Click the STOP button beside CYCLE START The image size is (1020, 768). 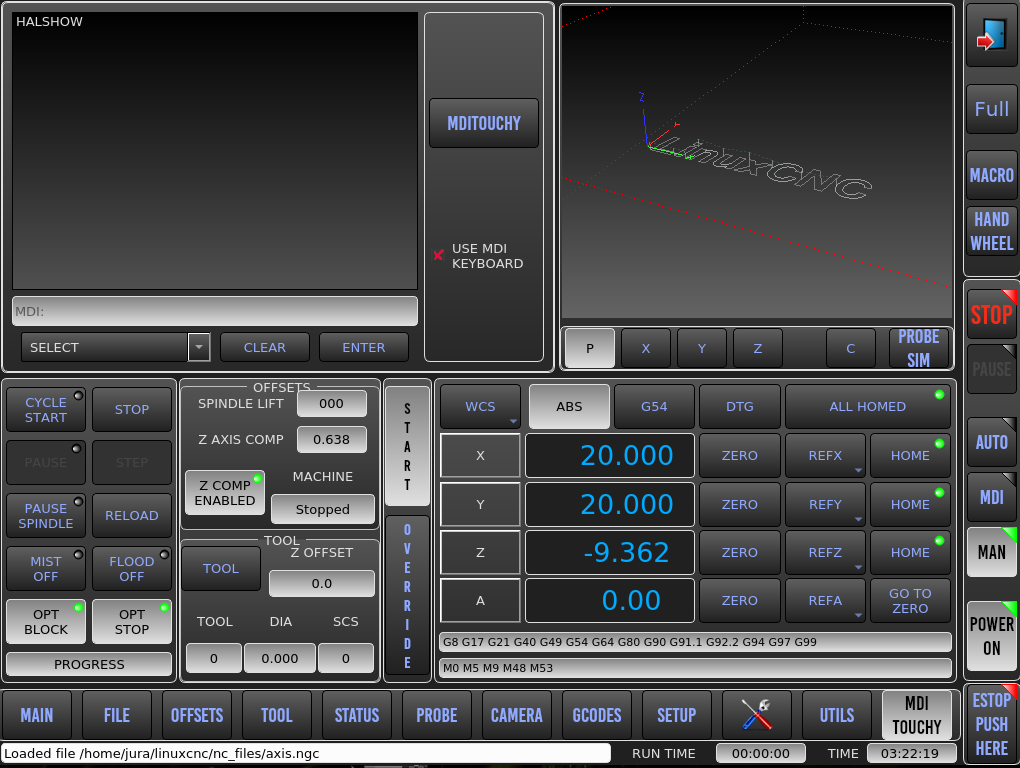(132, 410)
